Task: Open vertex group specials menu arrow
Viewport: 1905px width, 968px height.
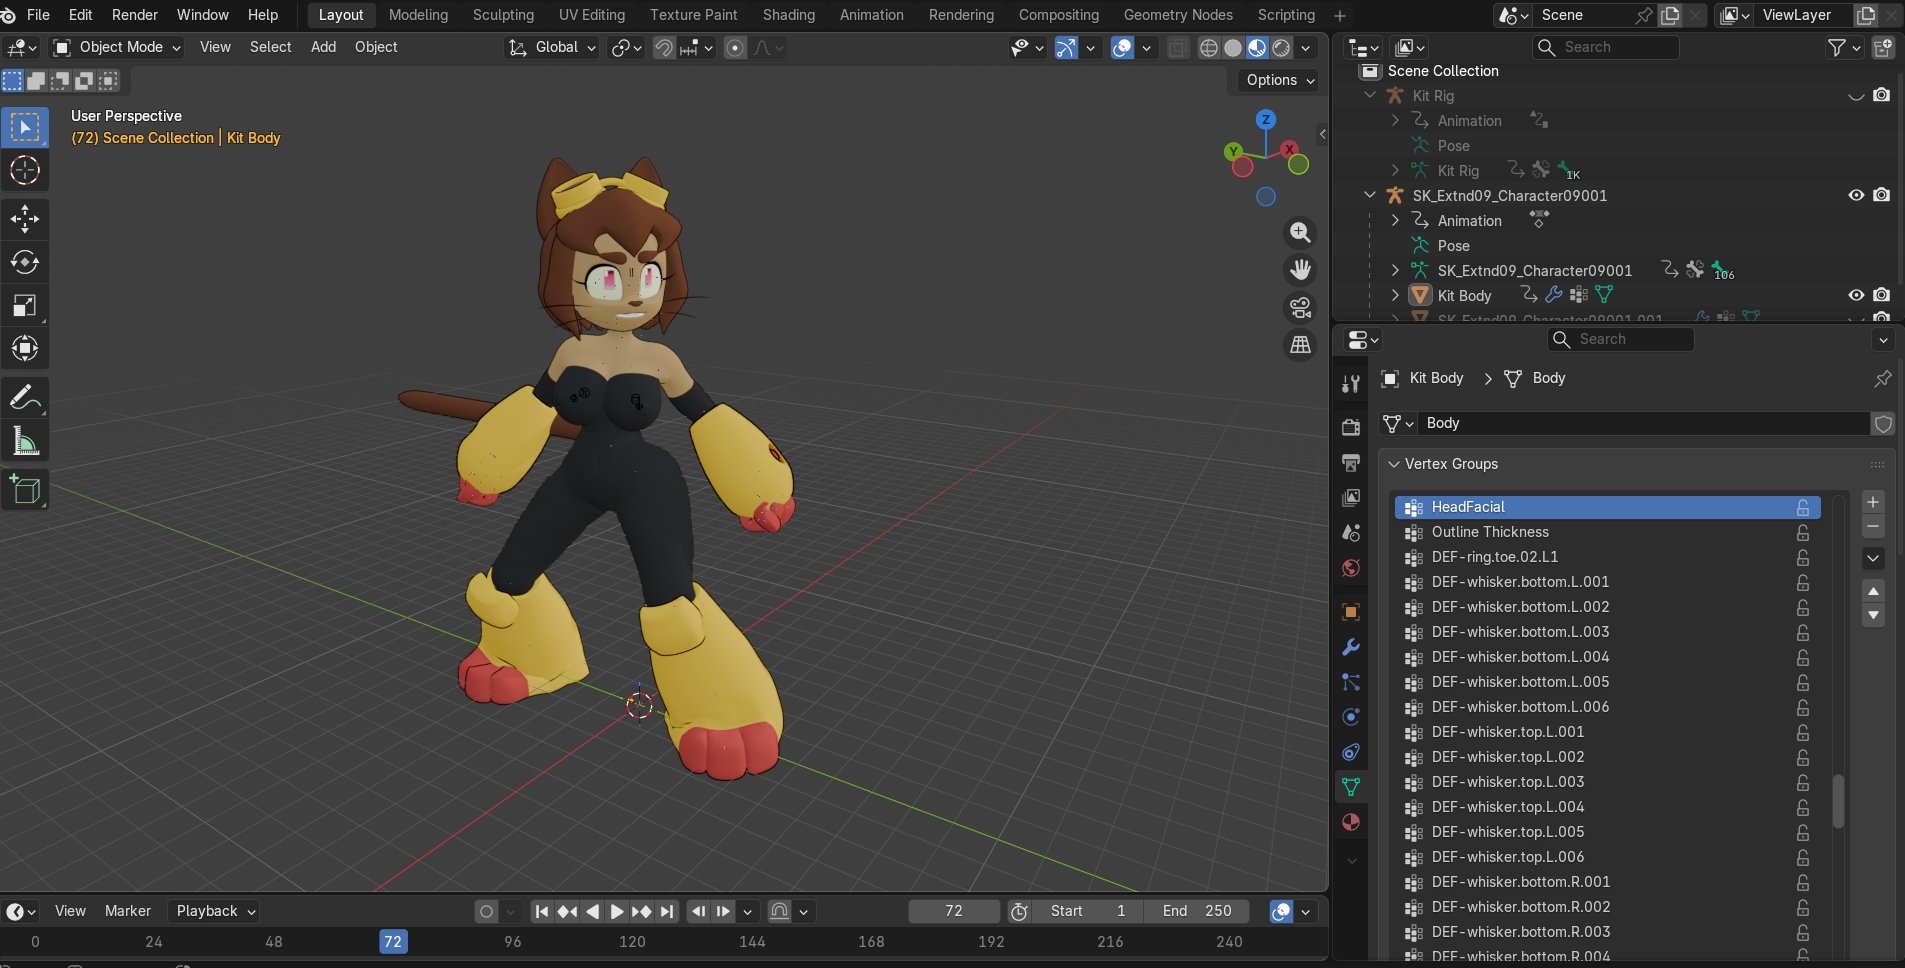Action: click(1873, 558)
